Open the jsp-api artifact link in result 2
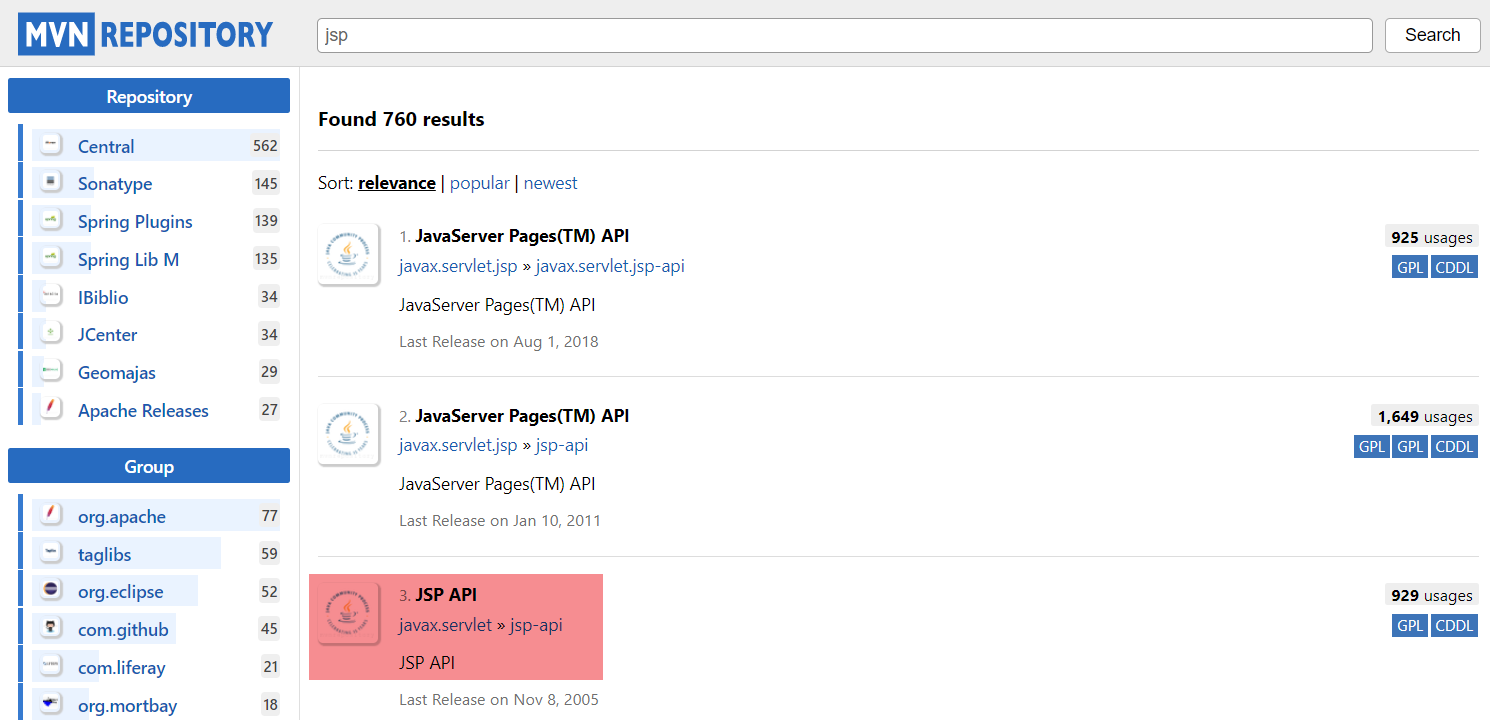The image size is (1490, 720). click(x=562, y=445)
